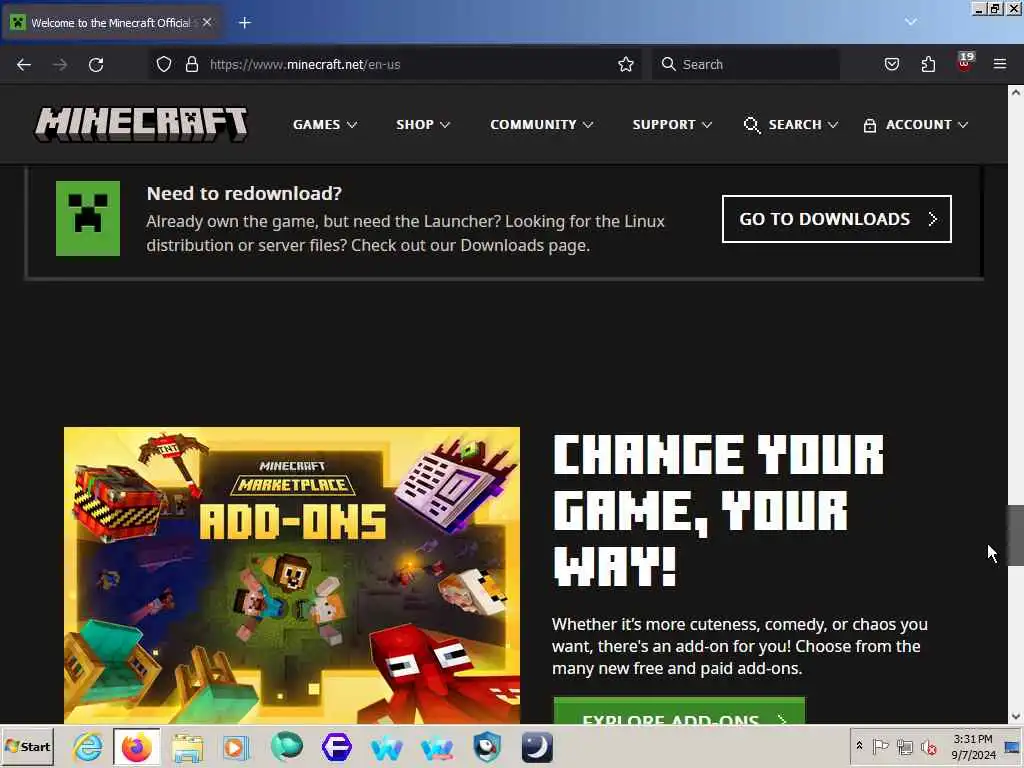Image resolution: width=1024 pixels, height=768 pixels.
Task: Expand the chevron next to SUPPORT
Action: click(x=707, y=125)
